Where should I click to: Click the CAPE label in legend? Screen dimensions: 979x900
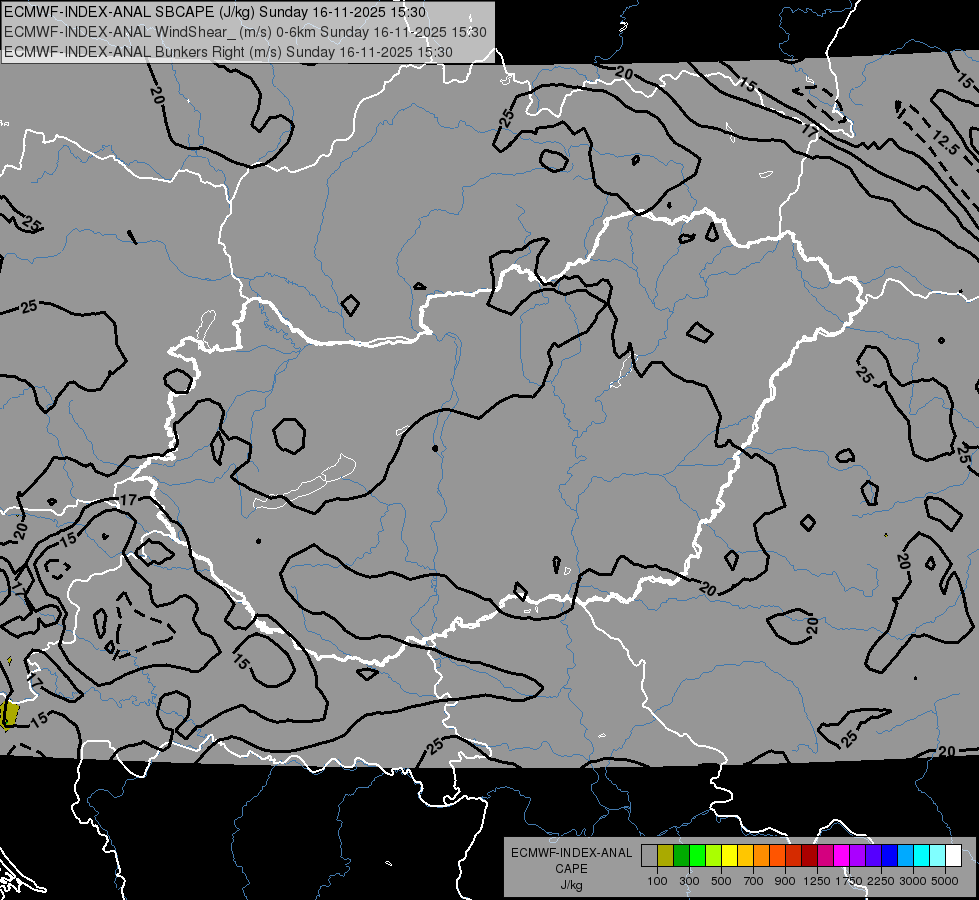(x=571, y=869)
